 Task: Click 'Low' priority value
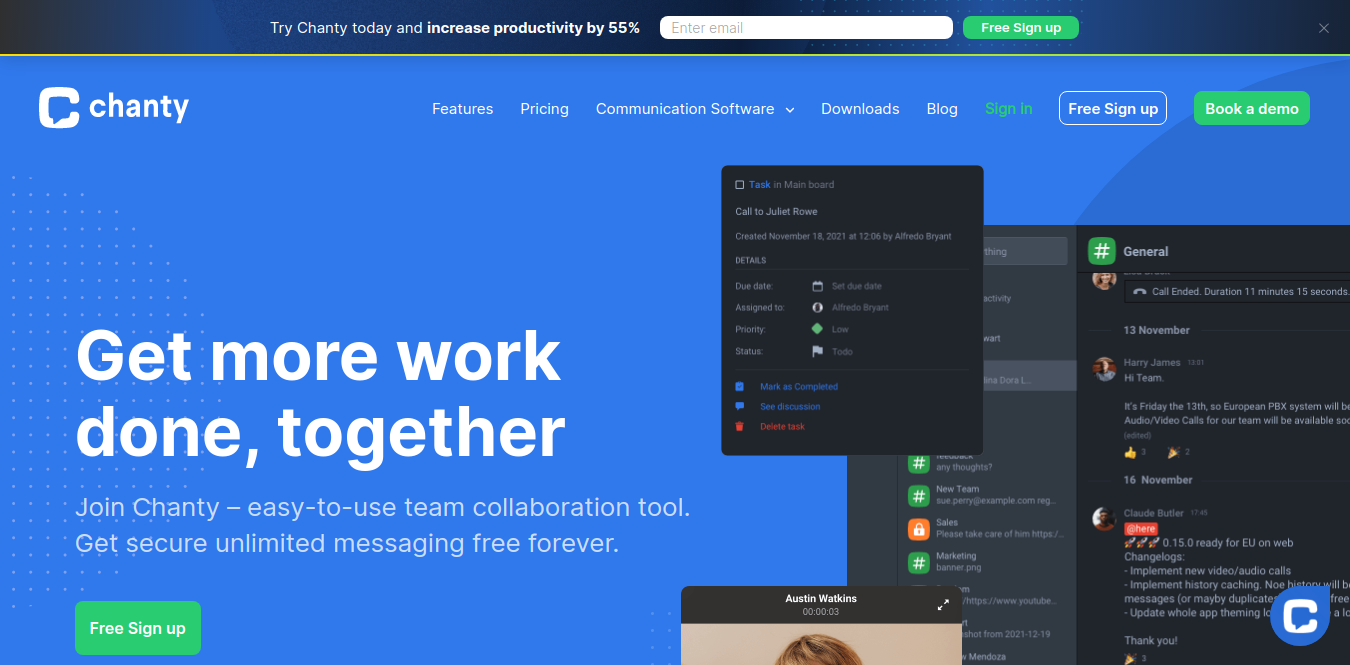pyautogui.click(x=840, y=329)
